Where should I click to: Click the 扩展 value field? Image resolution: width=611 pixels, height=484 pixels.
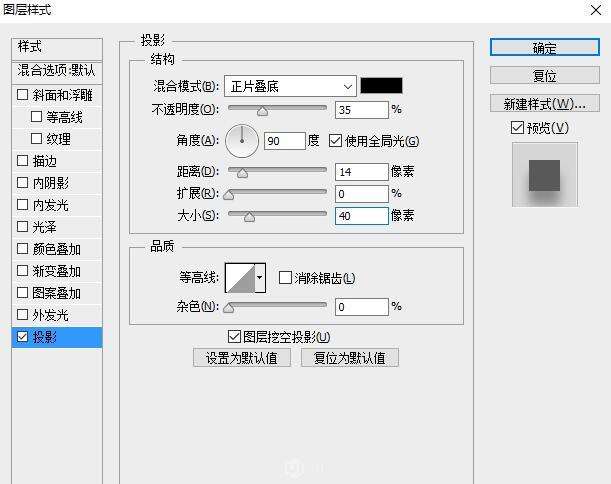coord(362,194)
